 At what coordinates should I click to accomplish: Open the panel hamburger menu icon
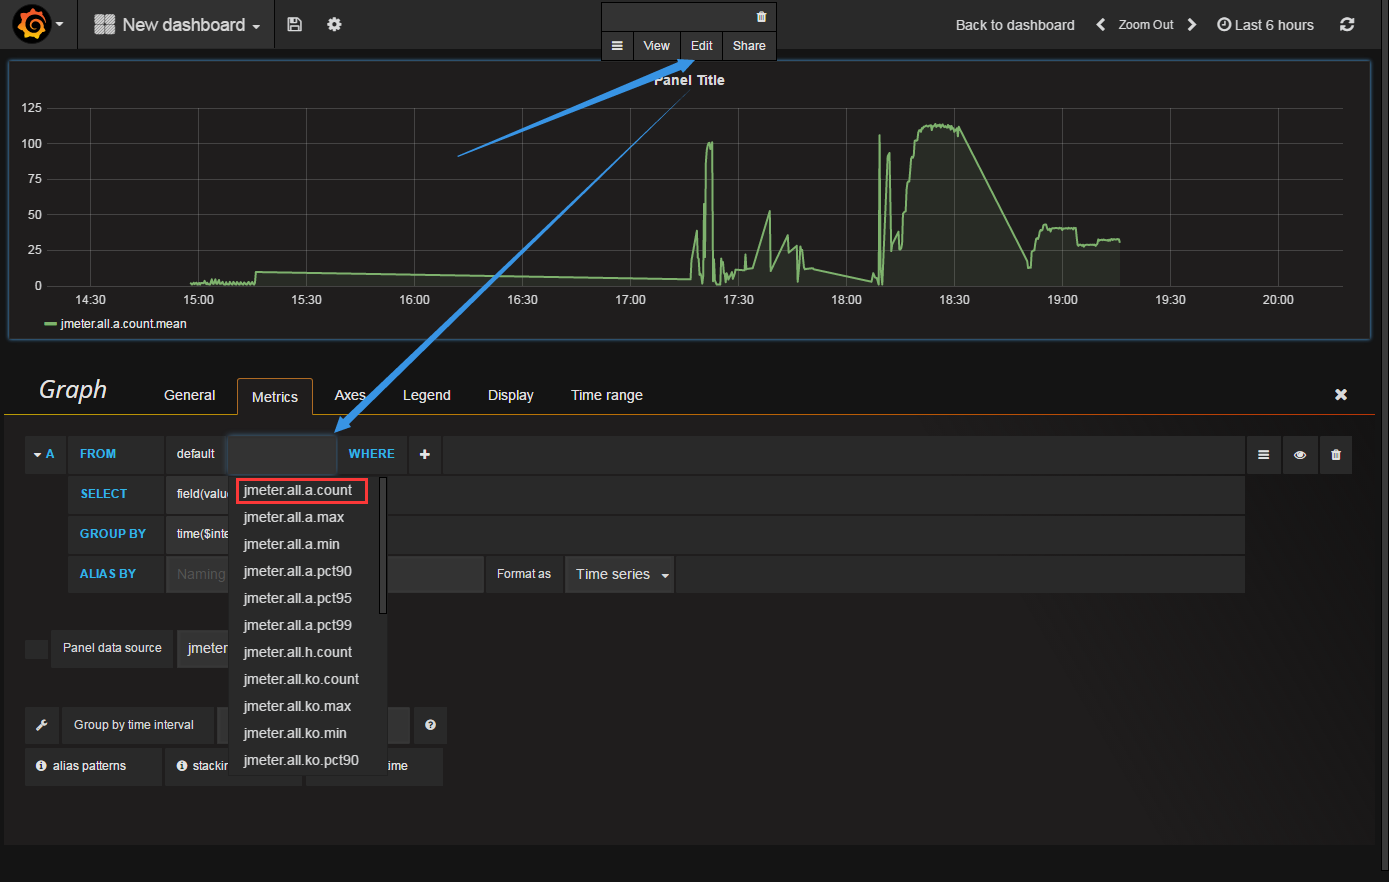[617, 46]
